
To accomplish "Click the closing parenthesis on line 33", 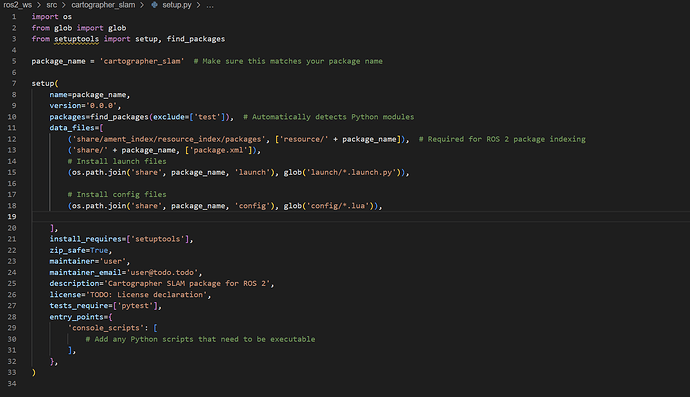I will [34, 372].
